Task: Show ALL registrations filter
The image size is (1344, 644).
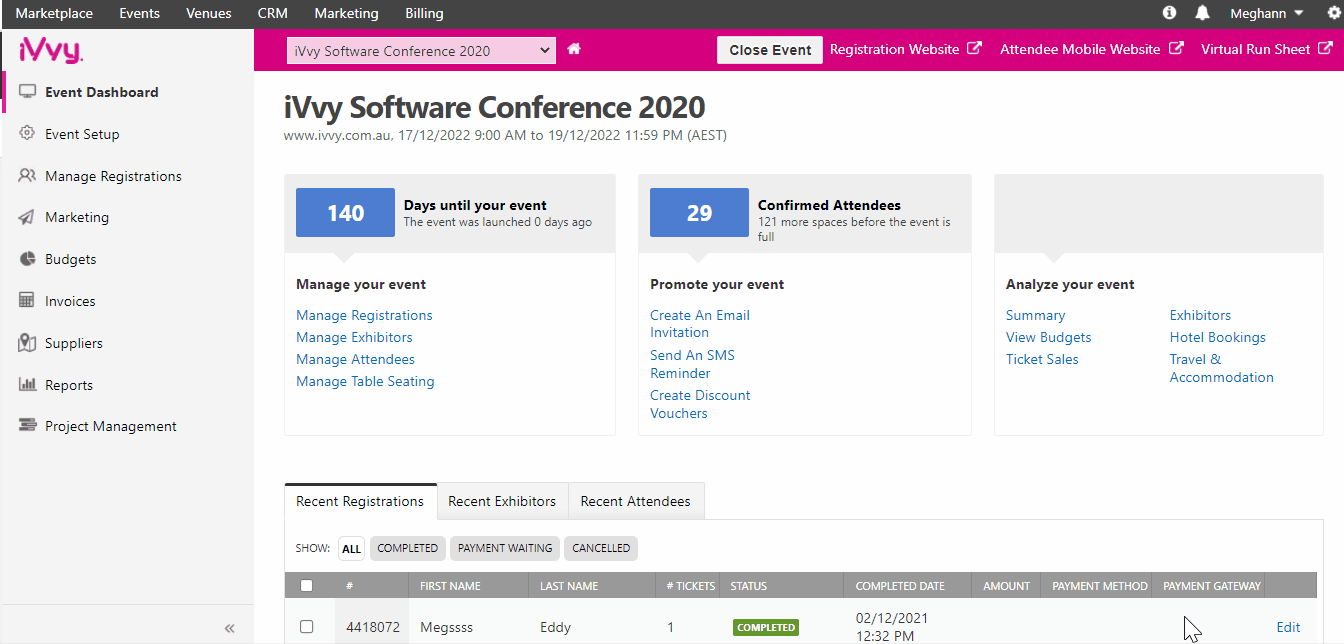Action: 351,548
